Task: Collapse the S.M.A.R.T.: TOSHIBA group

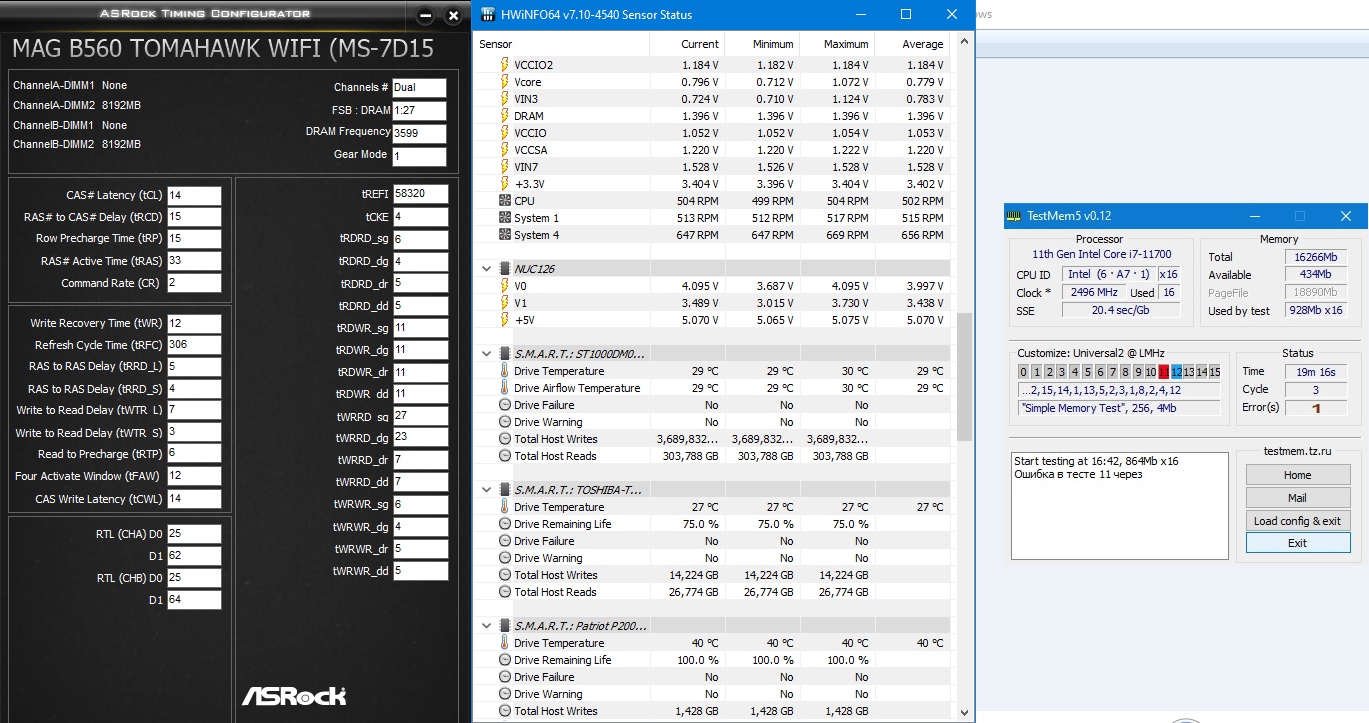Action: point(487,489)
